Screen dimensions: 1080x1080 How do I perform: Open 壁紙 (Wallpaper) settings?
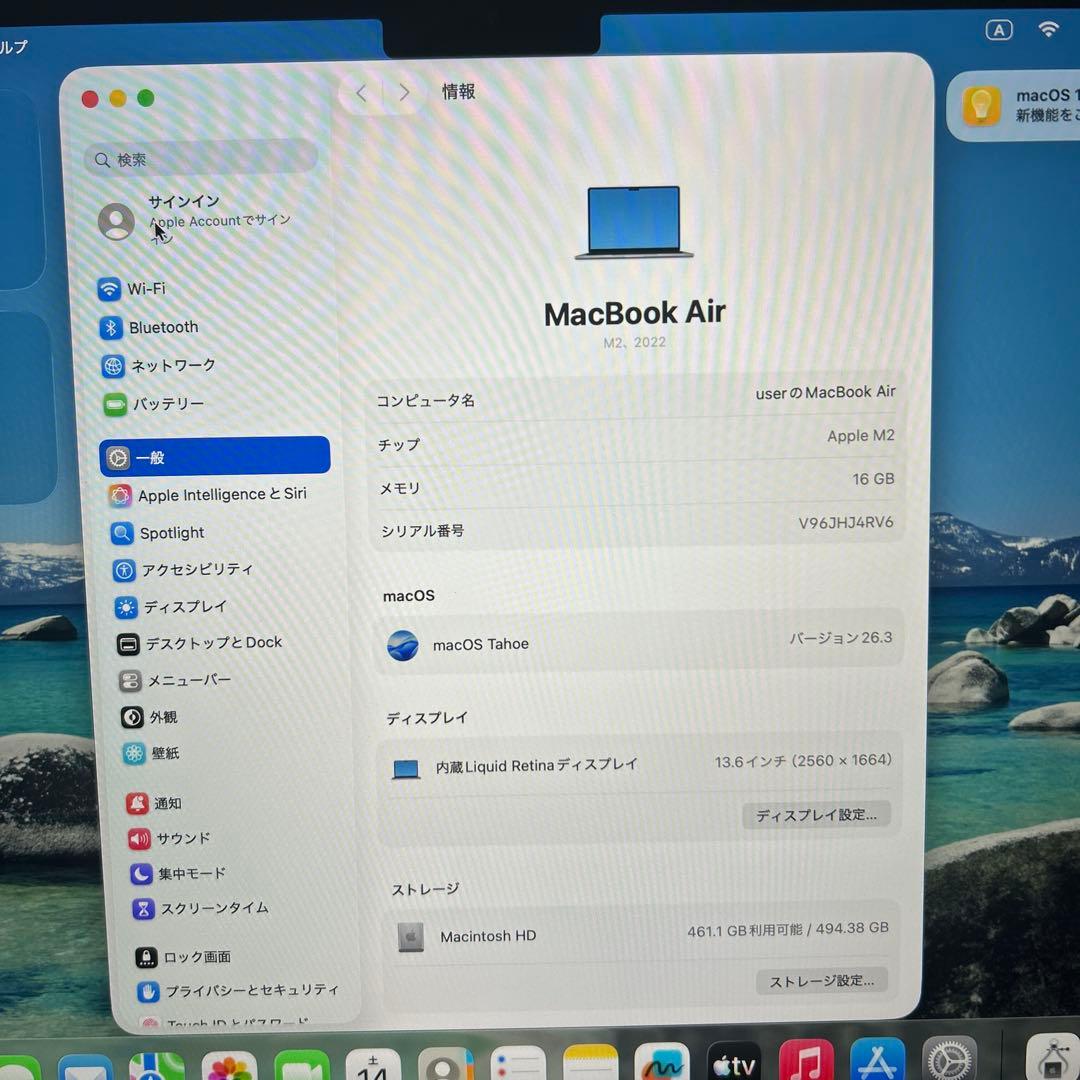point(165,754)
